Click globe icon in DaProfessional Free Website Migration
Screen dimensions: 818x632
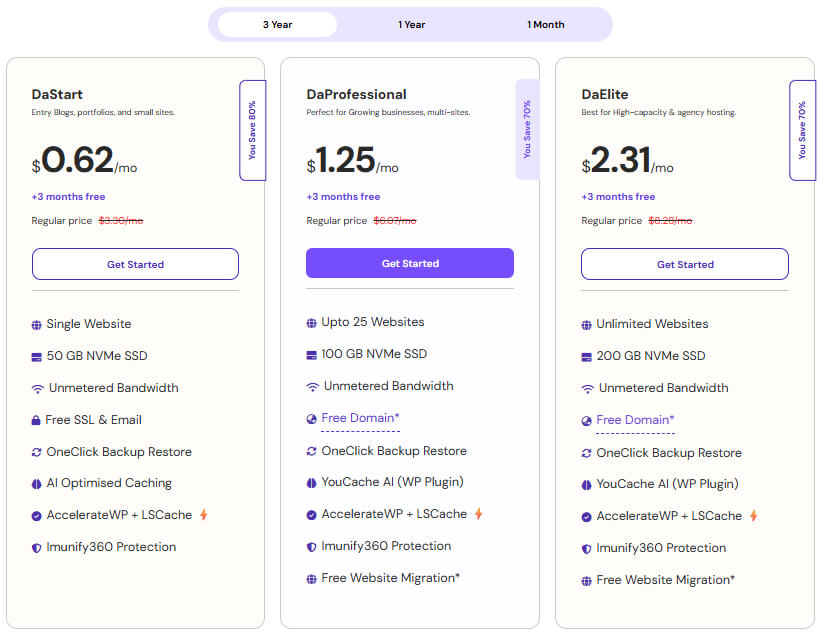pos(311,579)
